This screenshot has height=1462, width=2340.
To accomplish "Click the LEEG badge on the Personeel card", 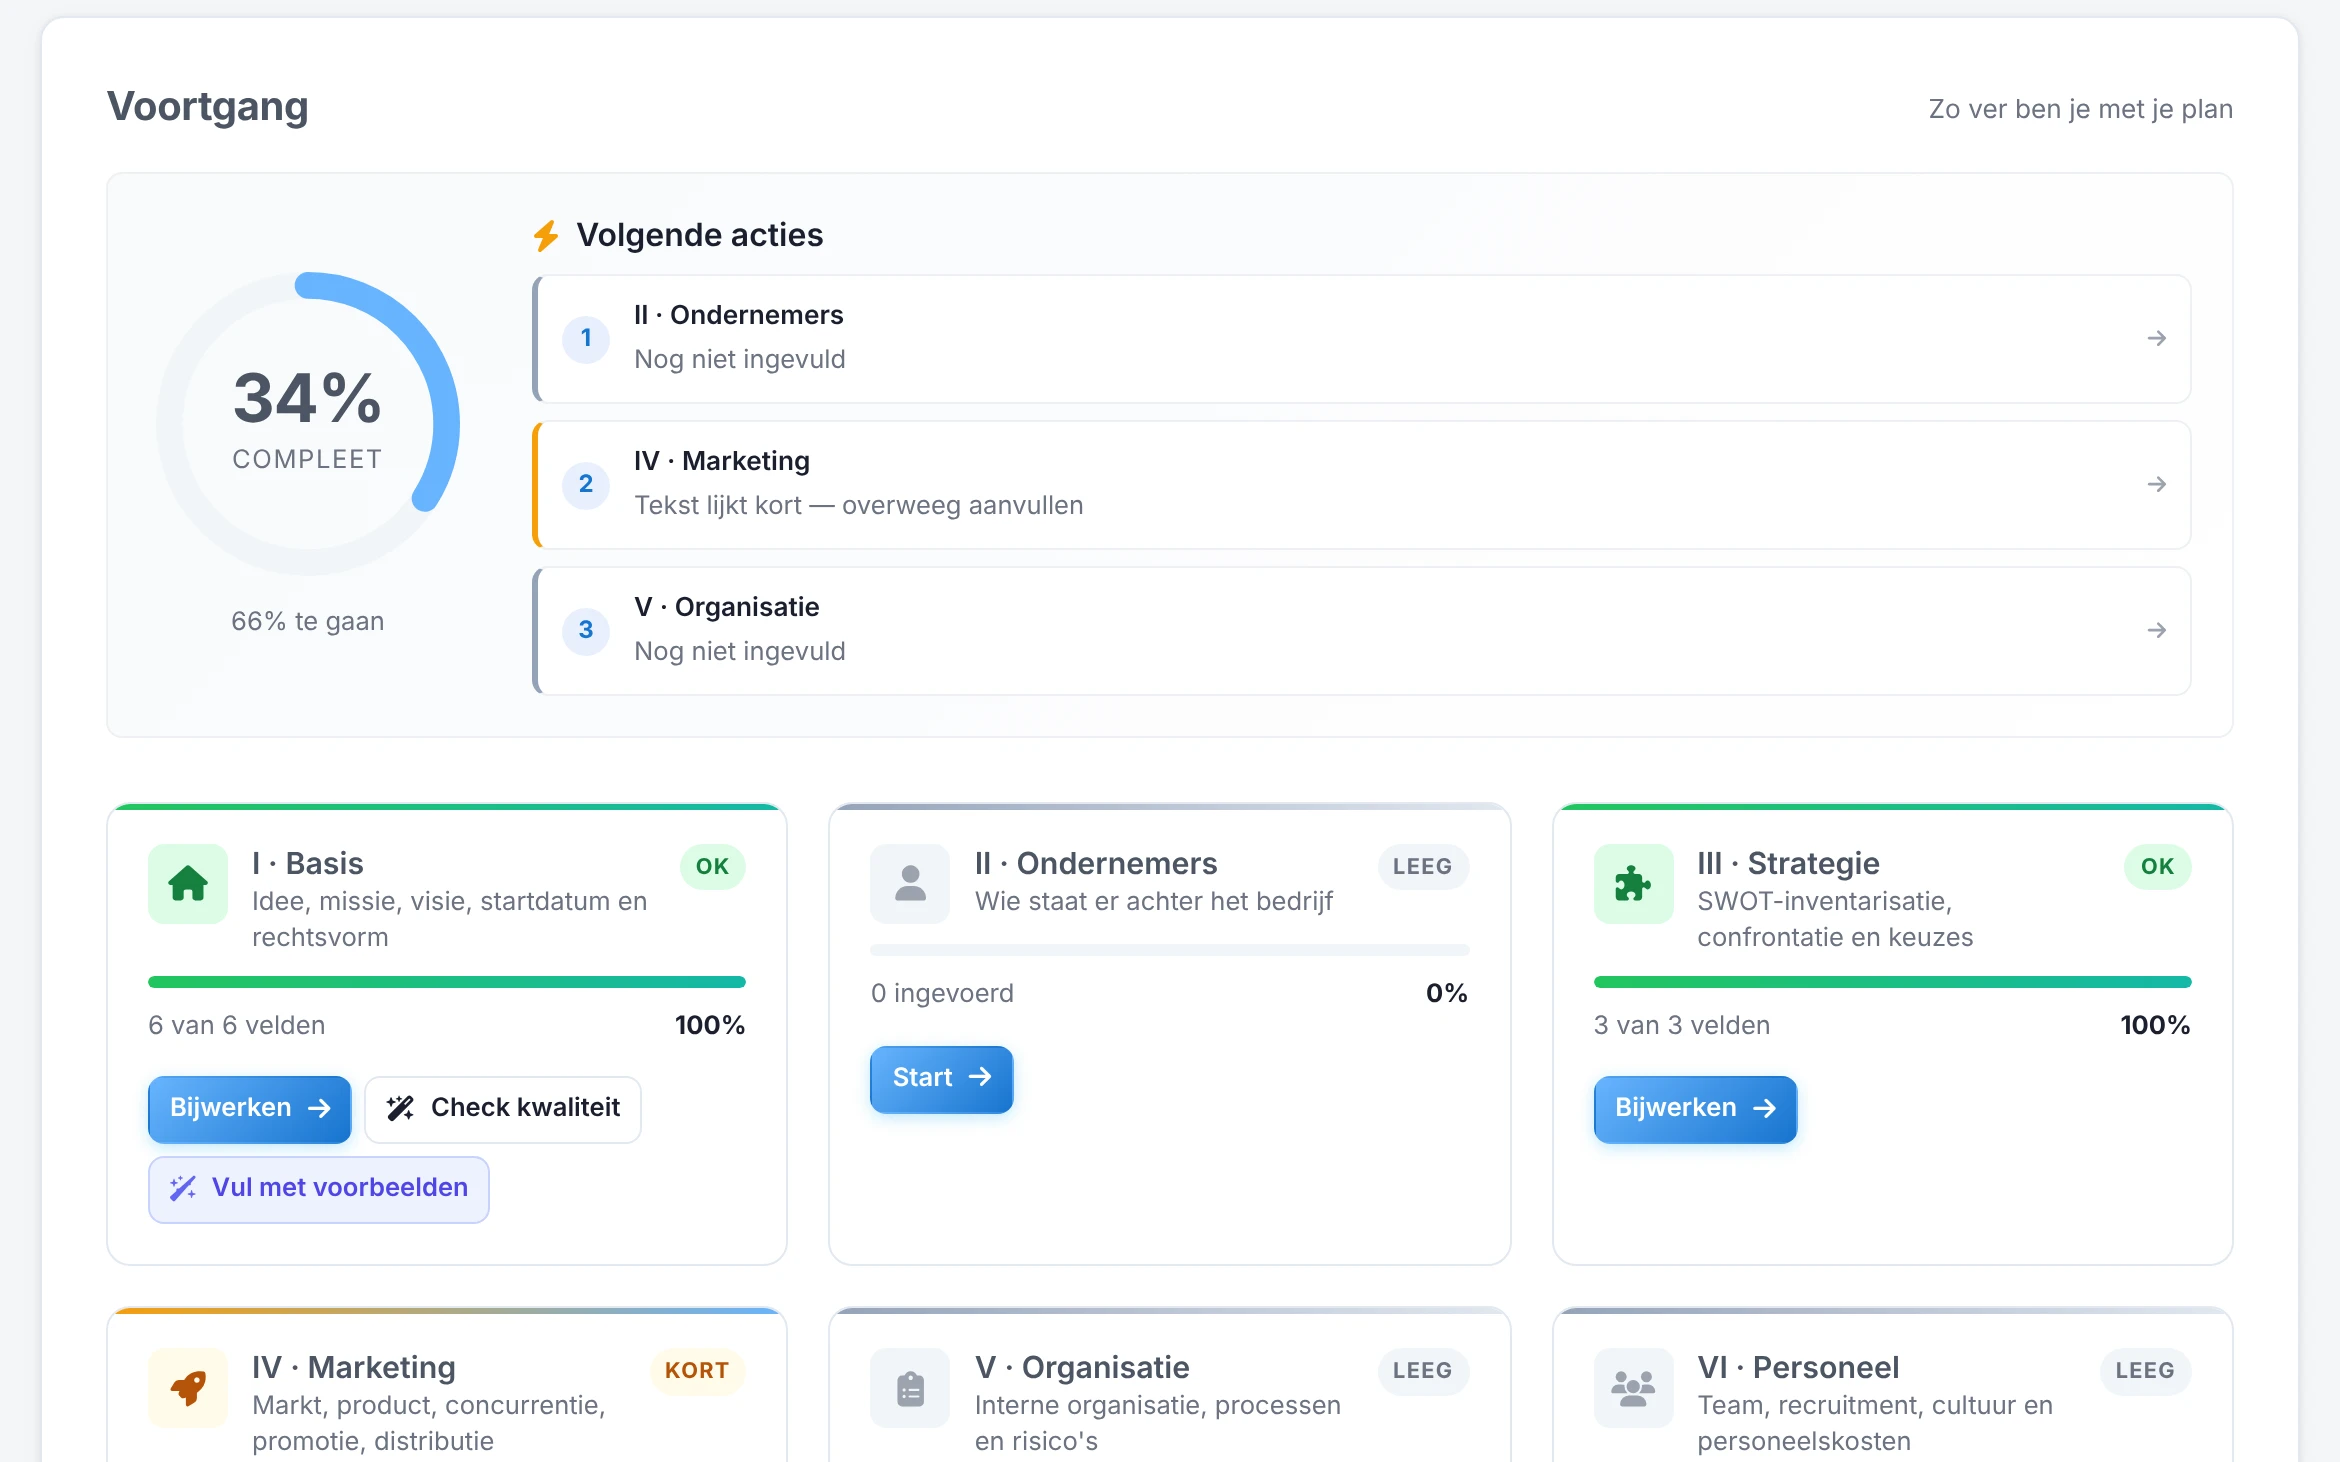I will (2145, 1370).
